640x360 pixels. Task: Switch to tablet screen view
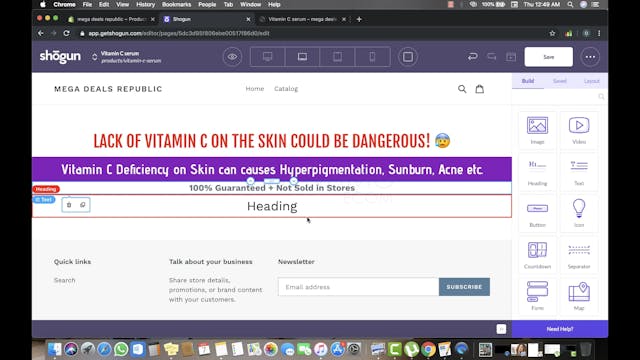pyautogui.click(x=338, y=57)
